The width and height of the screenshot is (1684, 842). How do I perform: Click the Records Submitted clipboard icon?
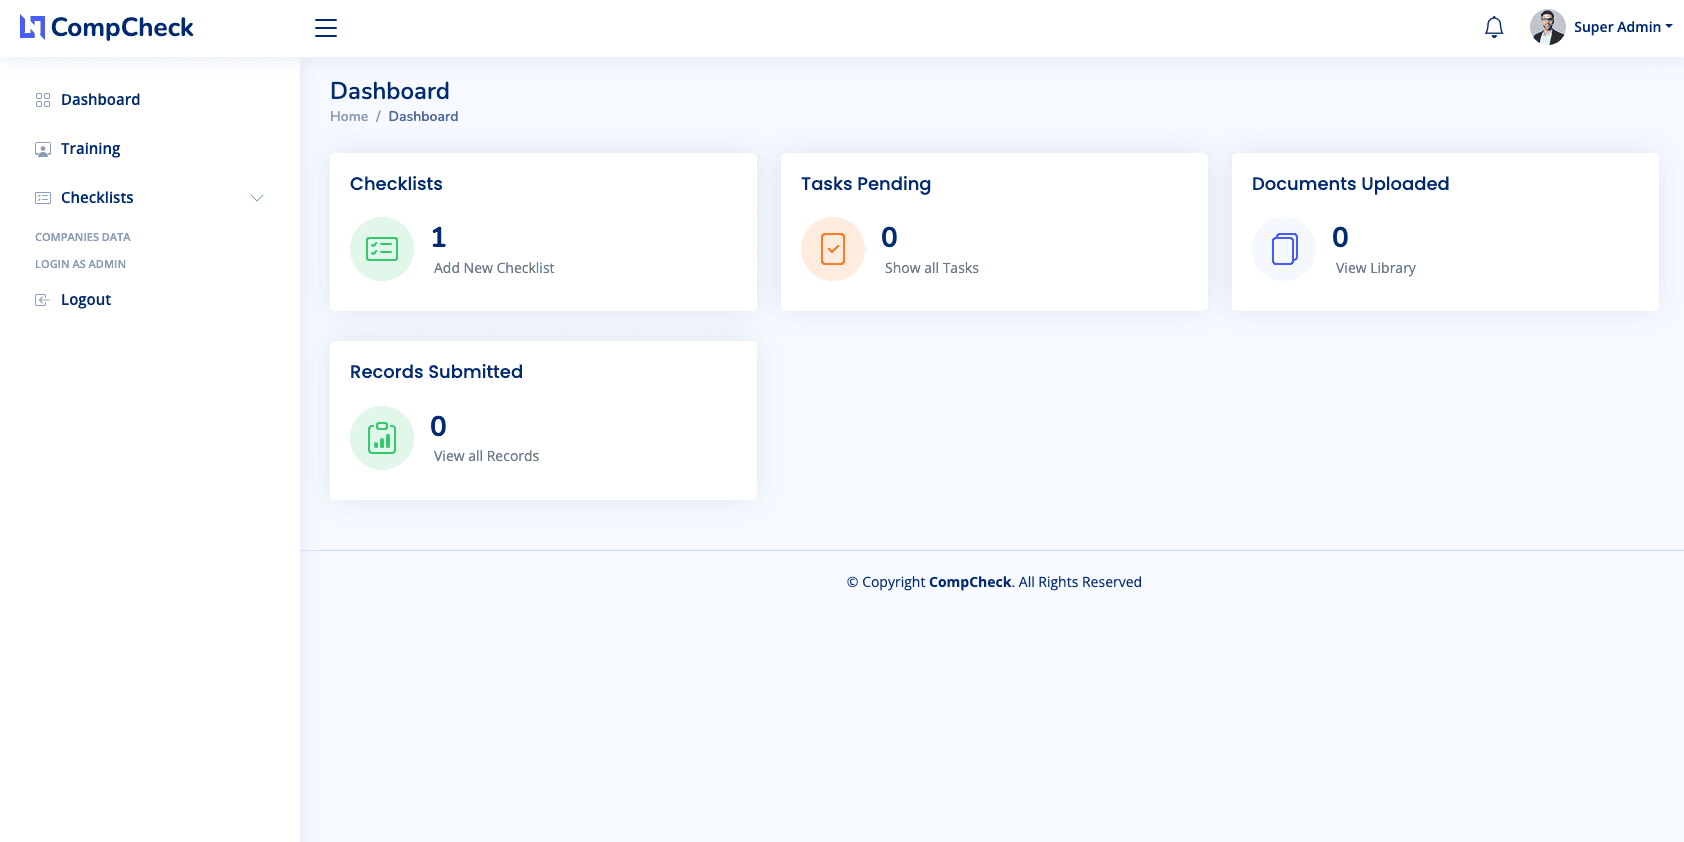(x=382, y=438)
